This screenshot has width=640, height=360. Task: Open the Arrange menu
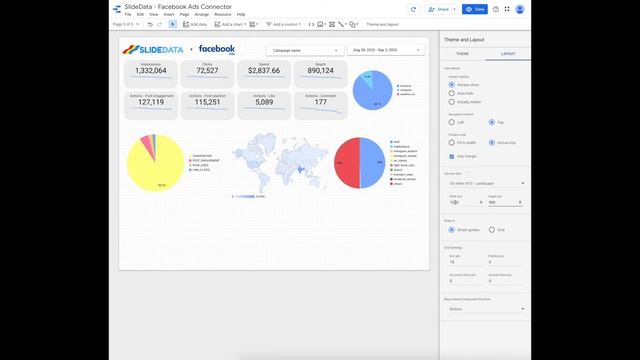pyautogui.click(x=202, y=14)
